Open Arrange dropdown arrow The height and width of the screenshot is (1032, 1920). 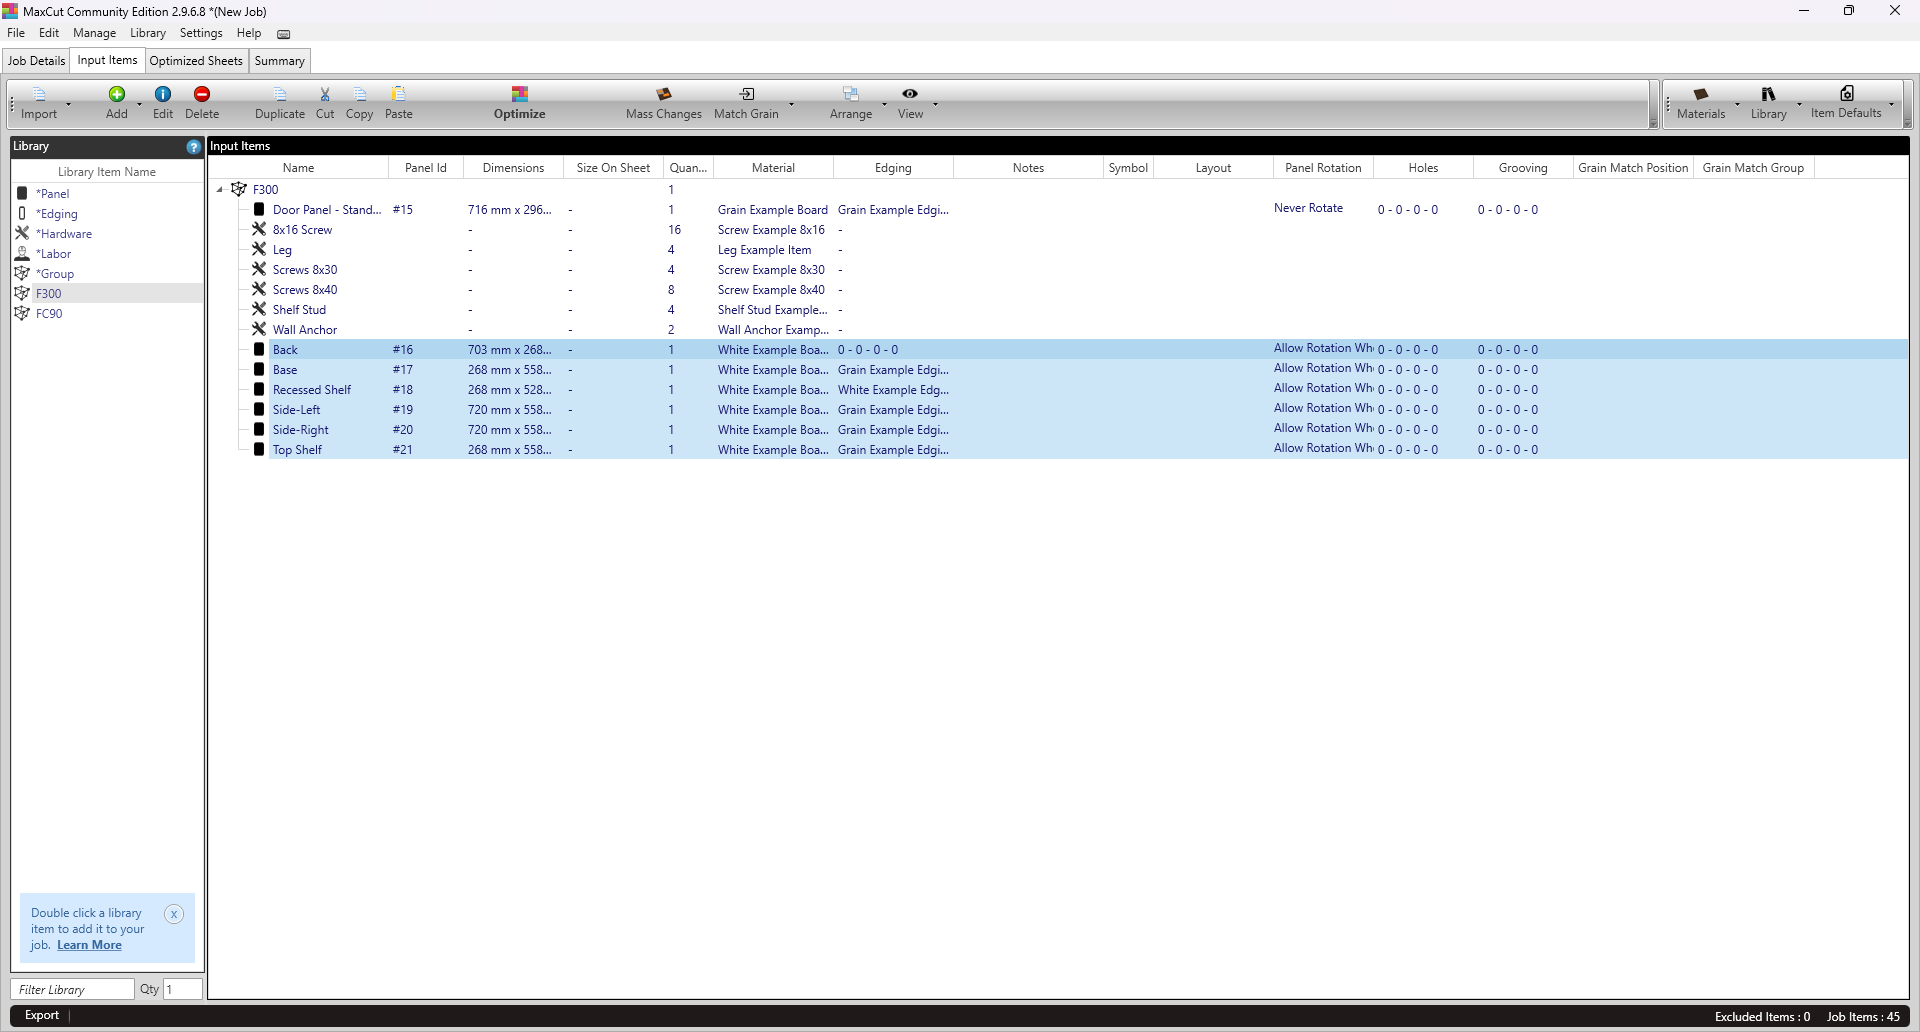884,104
